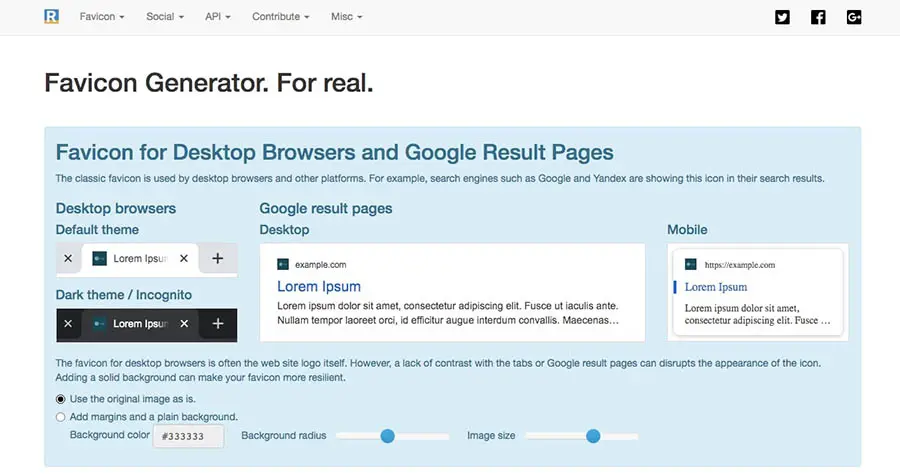Close the left tab in default theme preview
Viewport: 900px width, 474px height.
click(68, 258)
